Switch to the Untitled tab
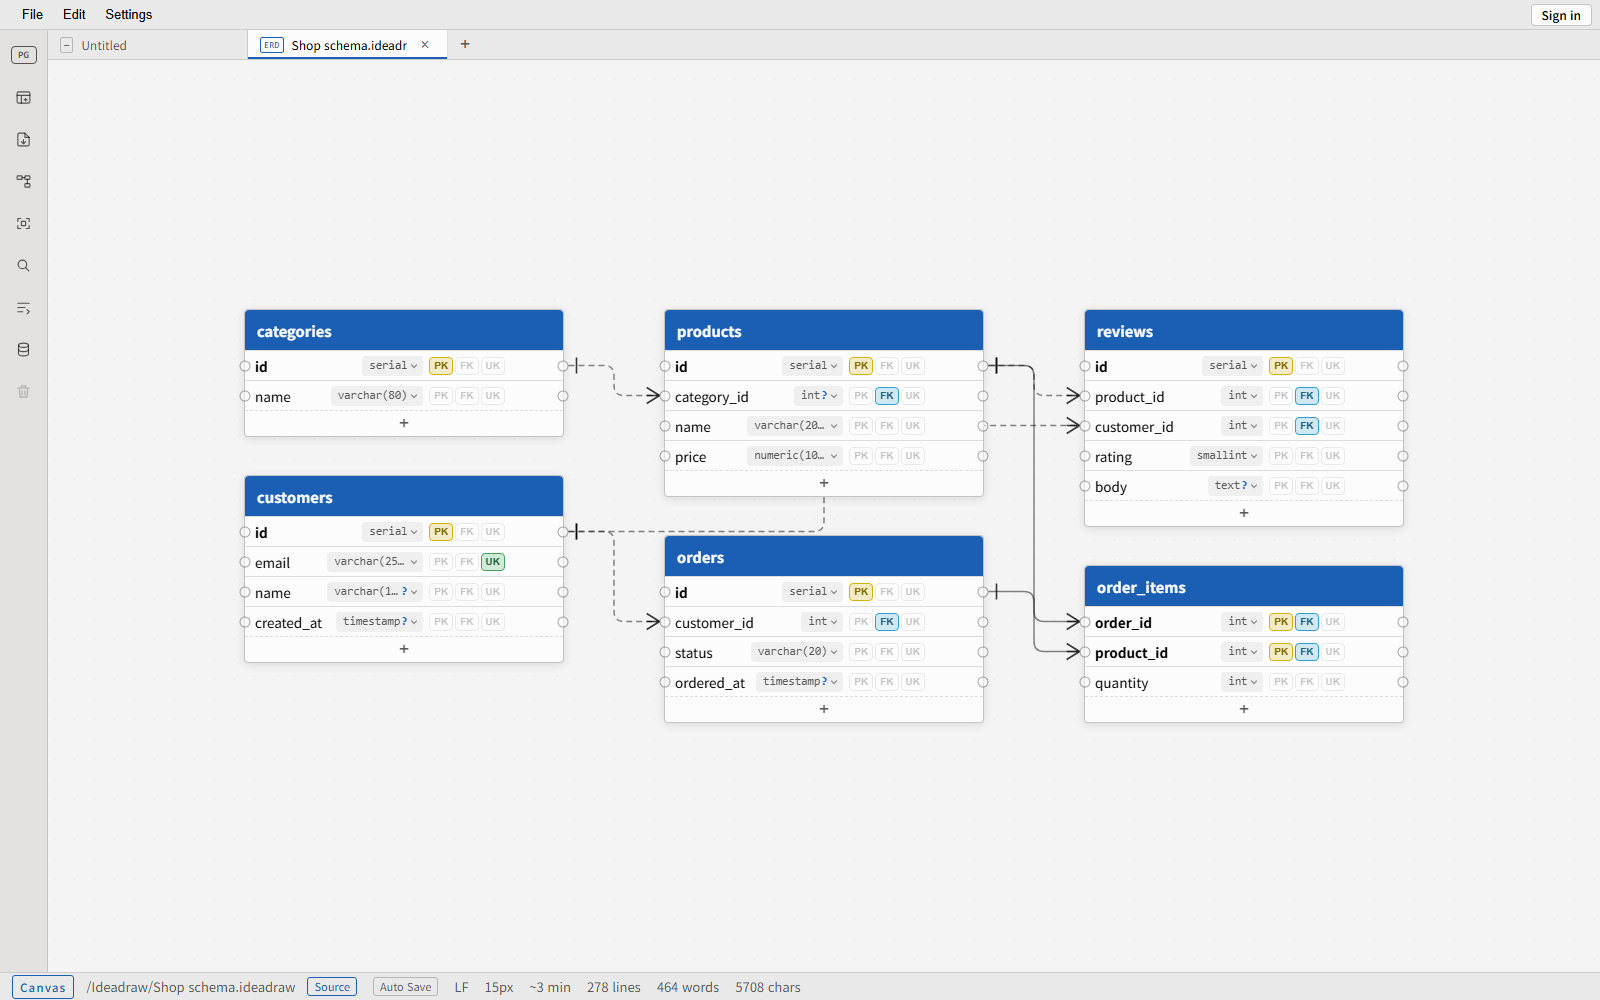1600x1000 pixels. [148, 45]
